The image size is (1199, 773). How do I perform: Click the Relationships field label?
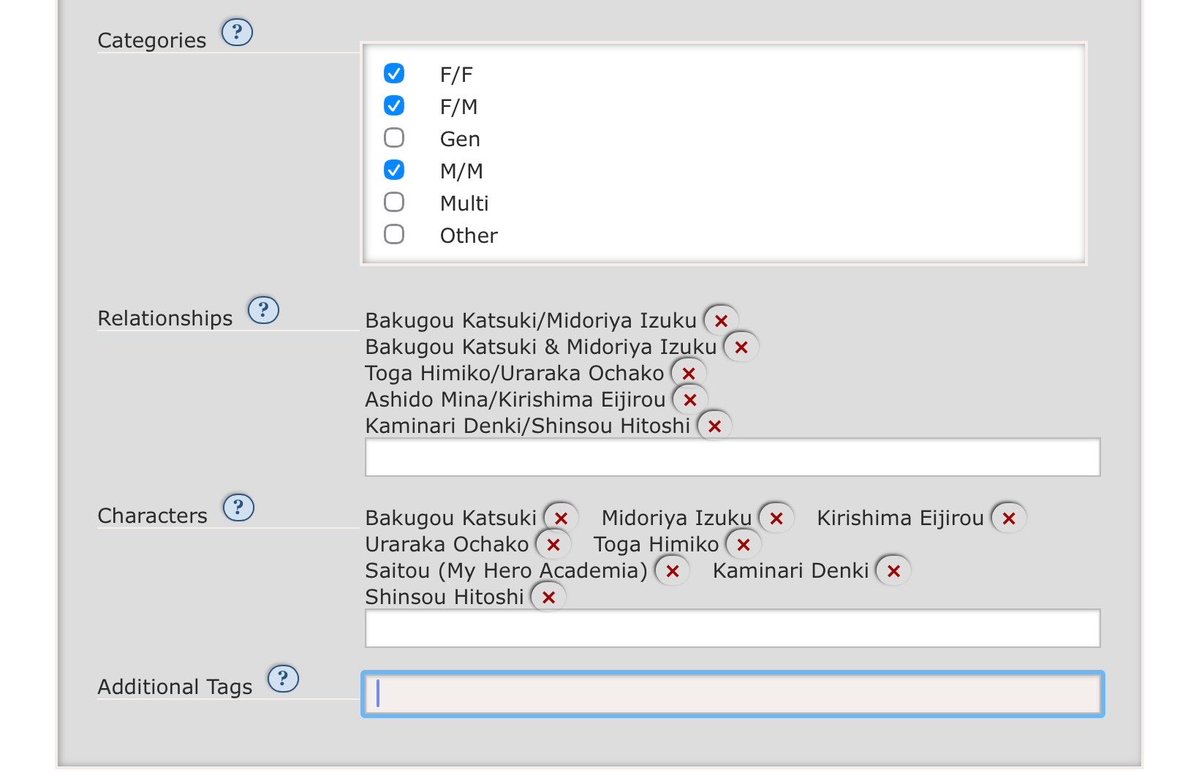pyautogui.click(x=164, y=318)
